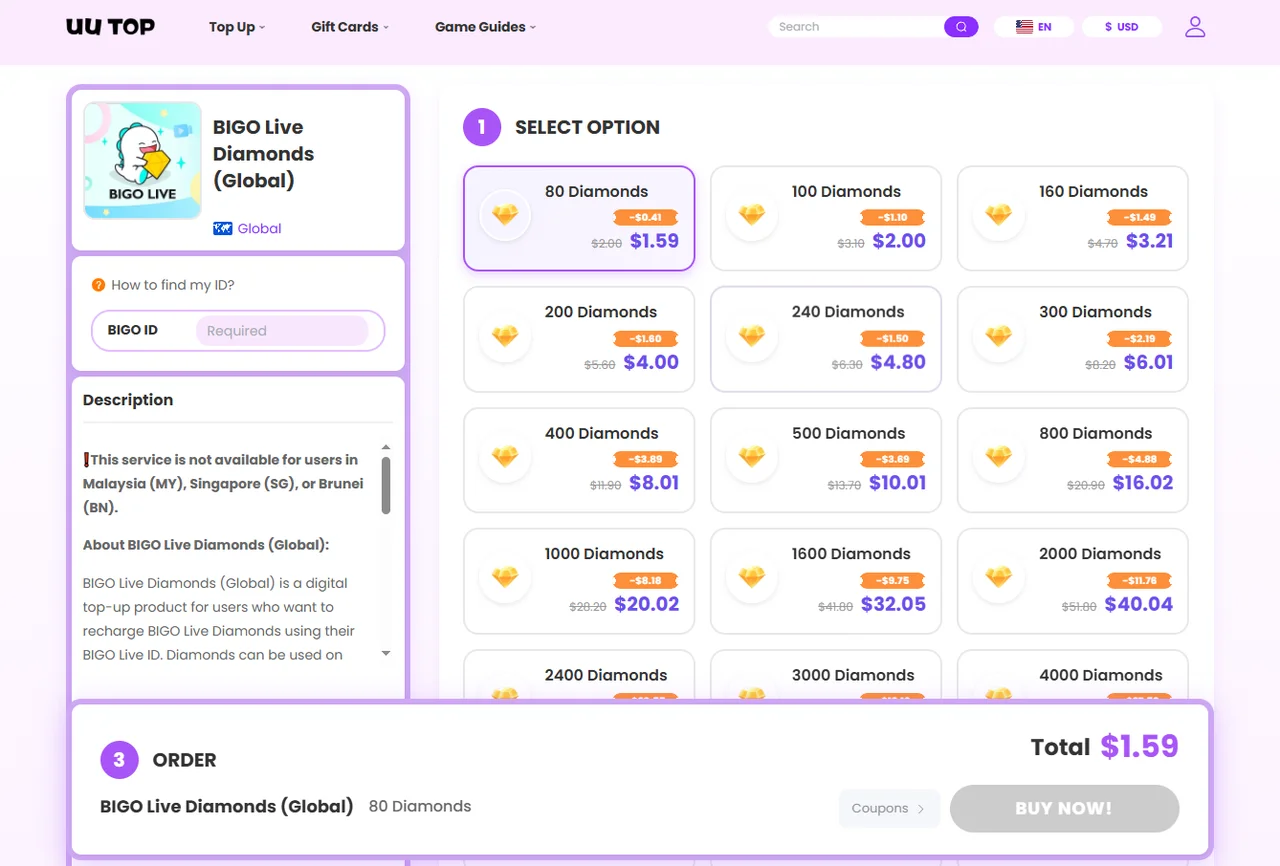Click the description scroll up arrow
Image resolution: width=1280 pixels, height=866 pixels.
coord(386,447)
